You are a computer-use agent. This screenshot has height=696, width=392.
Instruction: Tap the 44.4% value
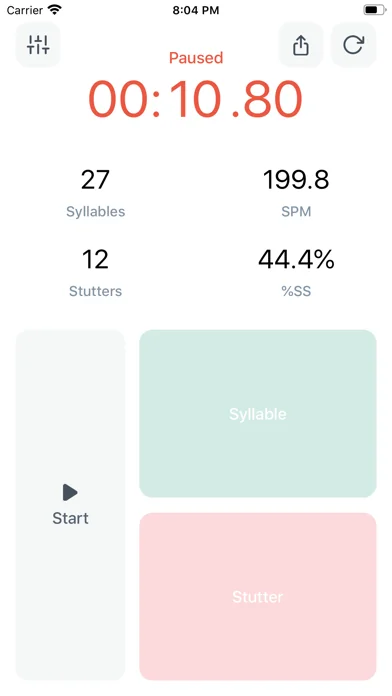click(296, 260)
